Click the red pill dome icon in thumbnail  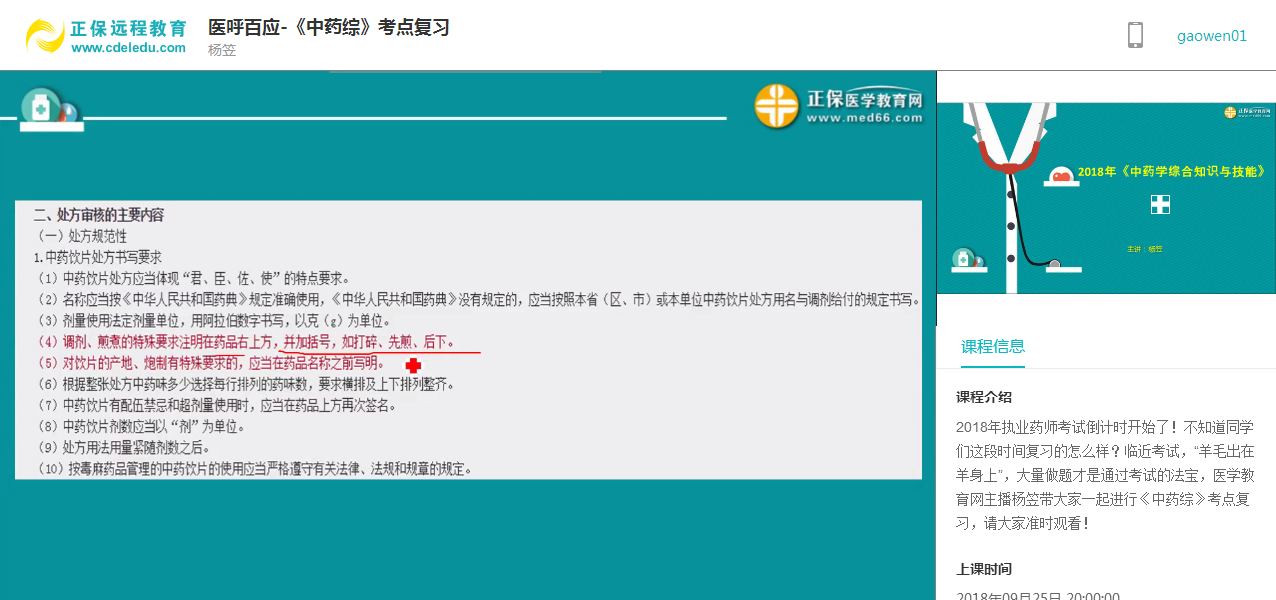(1059, 177)
